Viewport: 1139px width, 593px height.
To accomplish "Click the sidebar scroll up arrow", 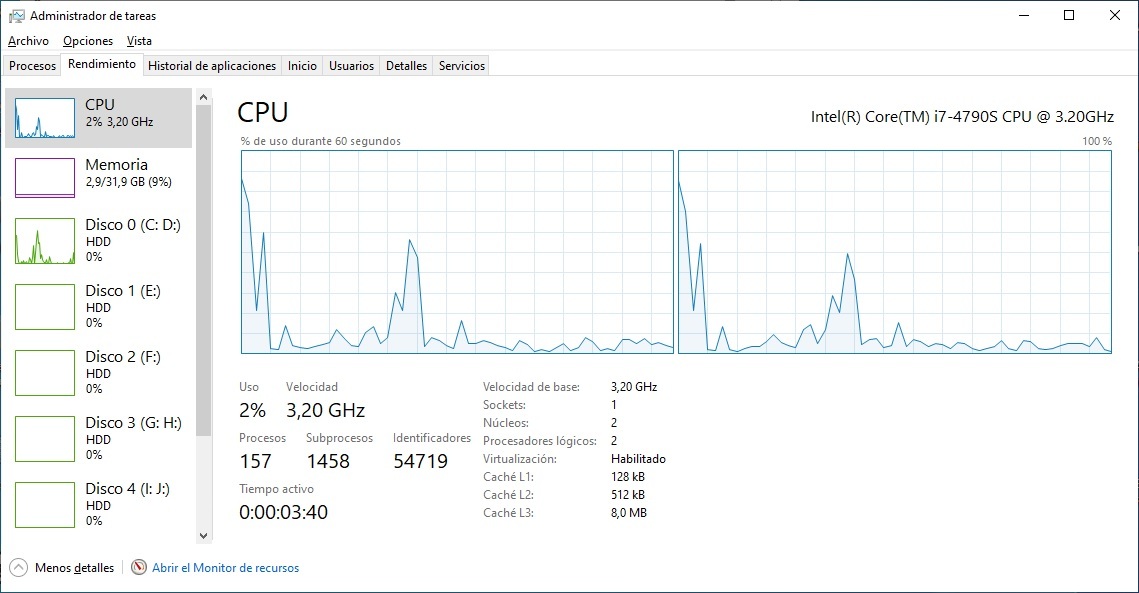I will (204, 97).
